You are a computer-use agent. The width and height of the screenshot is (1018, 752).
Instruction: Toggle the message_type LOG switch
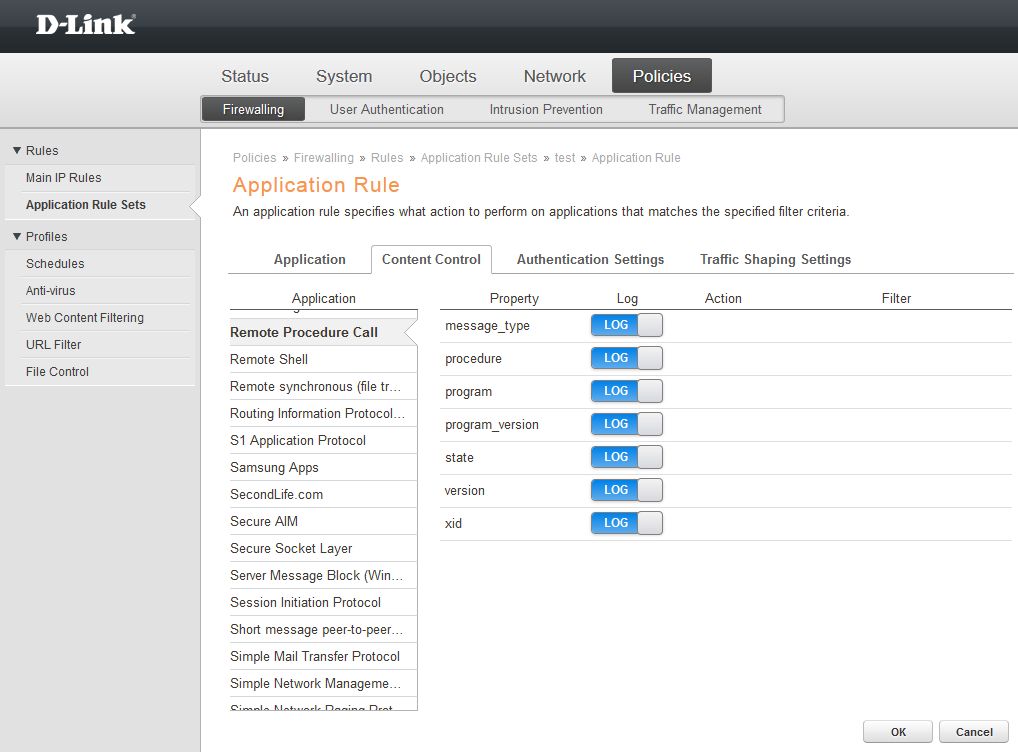[x=627, y=325]
